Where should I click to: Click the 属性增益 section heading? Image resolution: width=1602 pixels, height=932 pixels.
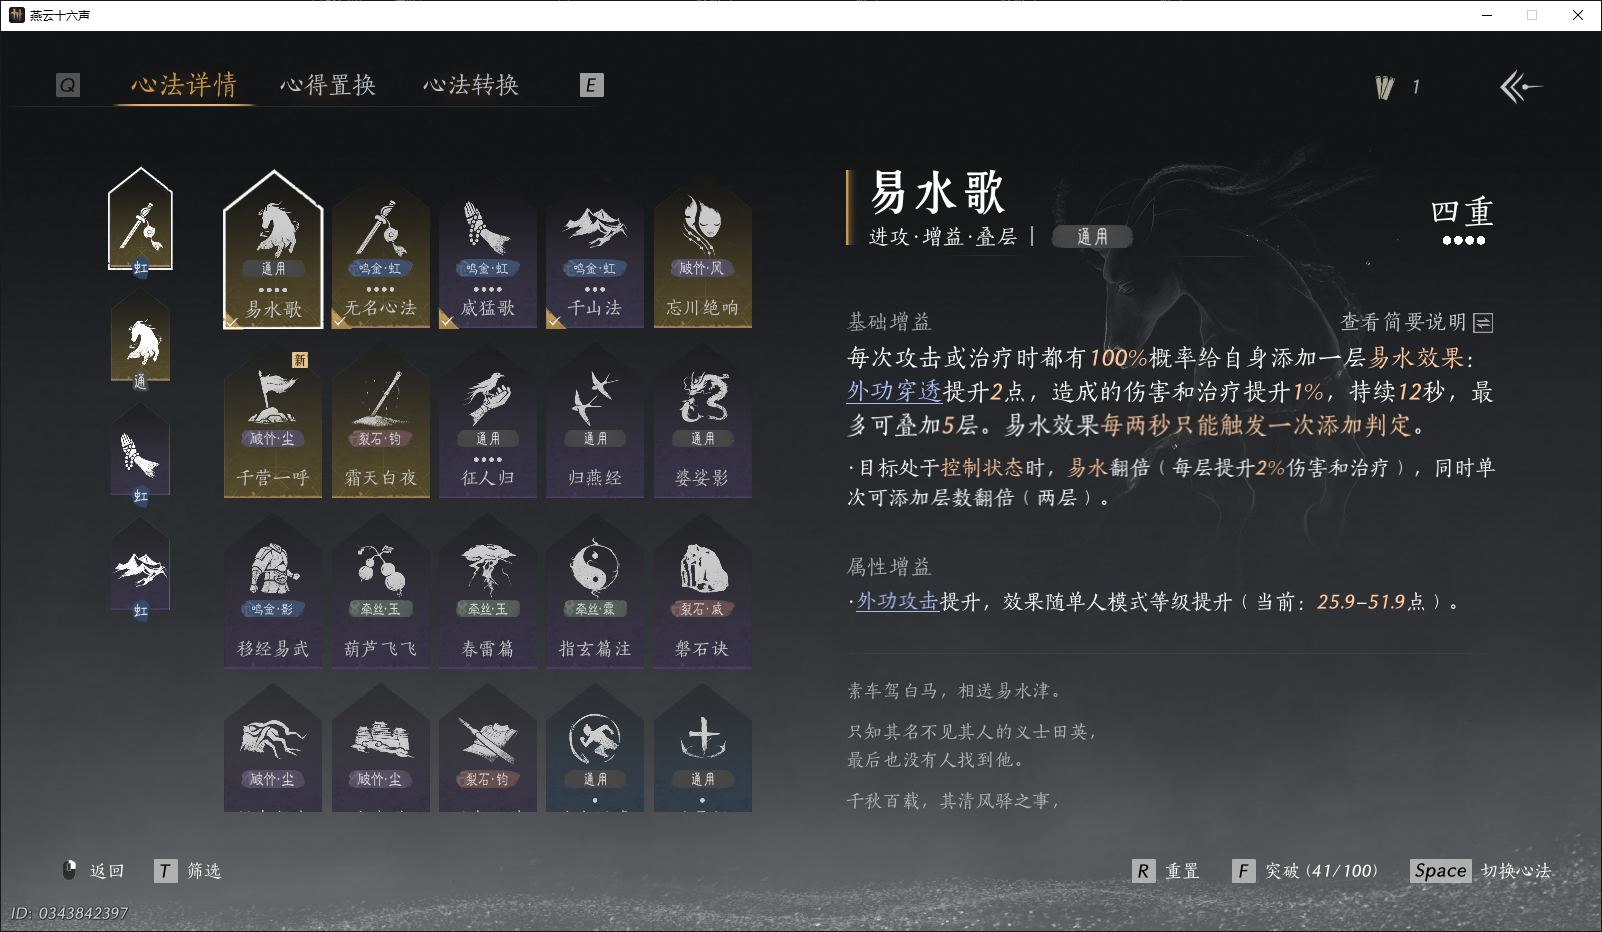point(889,567)
